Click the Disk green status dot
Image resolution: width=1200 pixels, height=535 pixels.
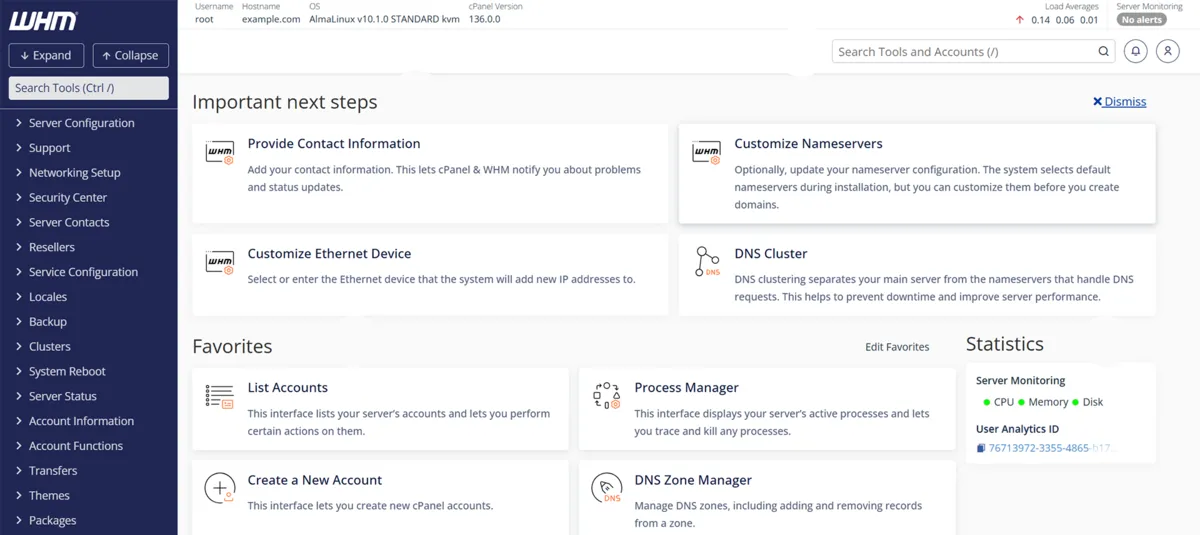coord(1075,402)
